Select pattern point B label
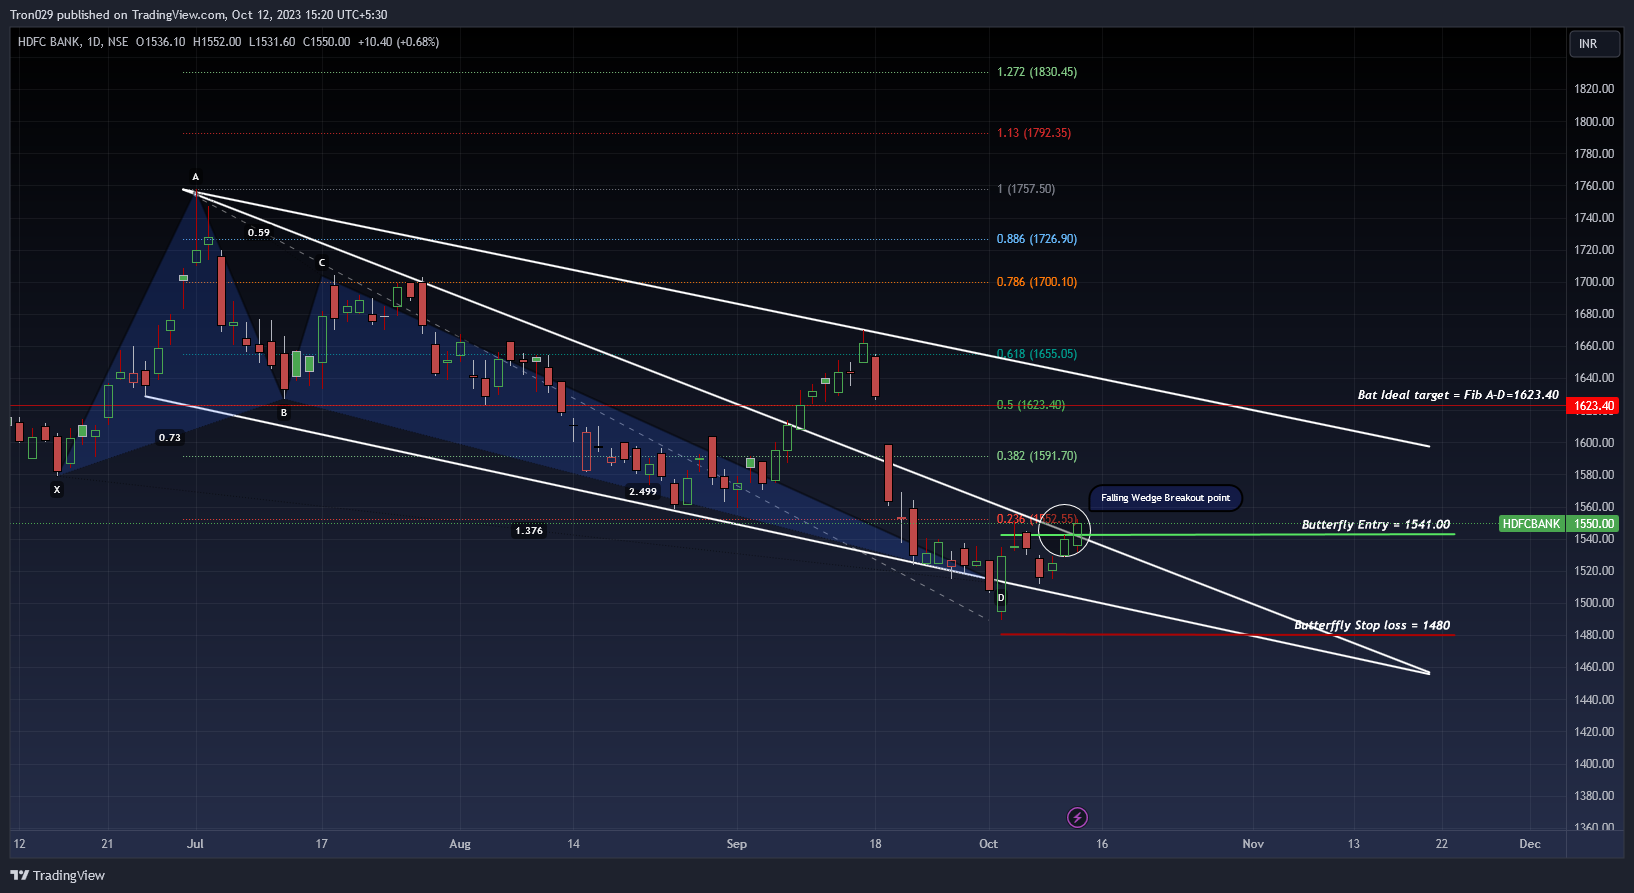 284,412
